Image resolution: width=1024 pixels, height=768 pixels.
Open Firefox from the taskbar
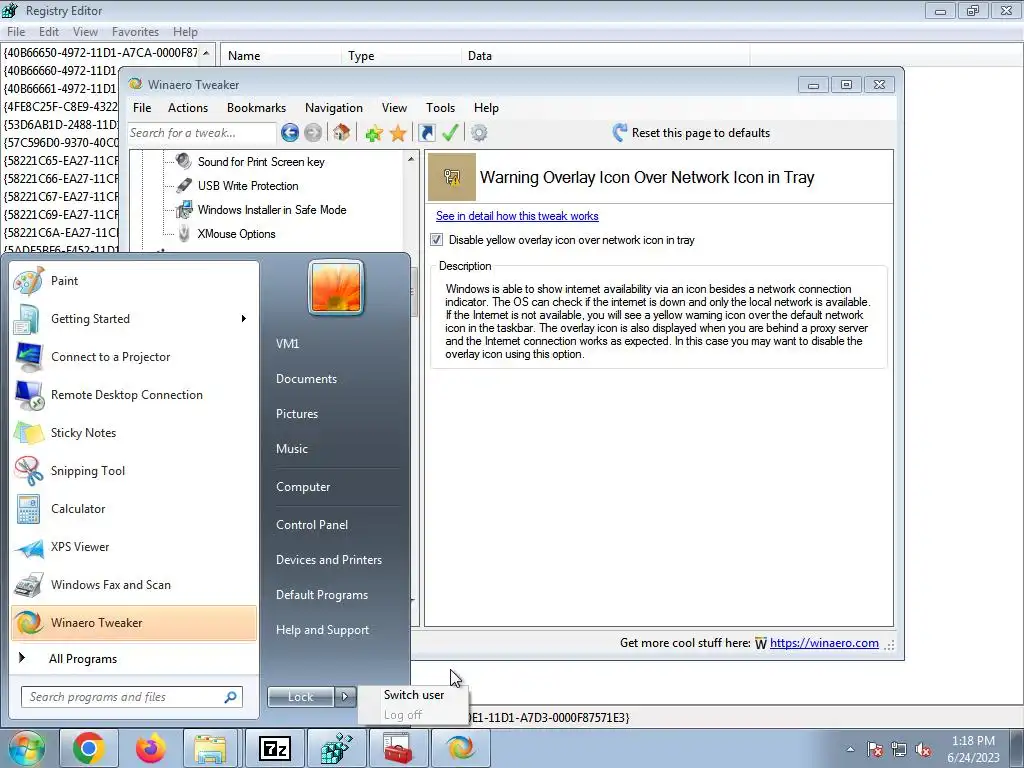[150, 748]
